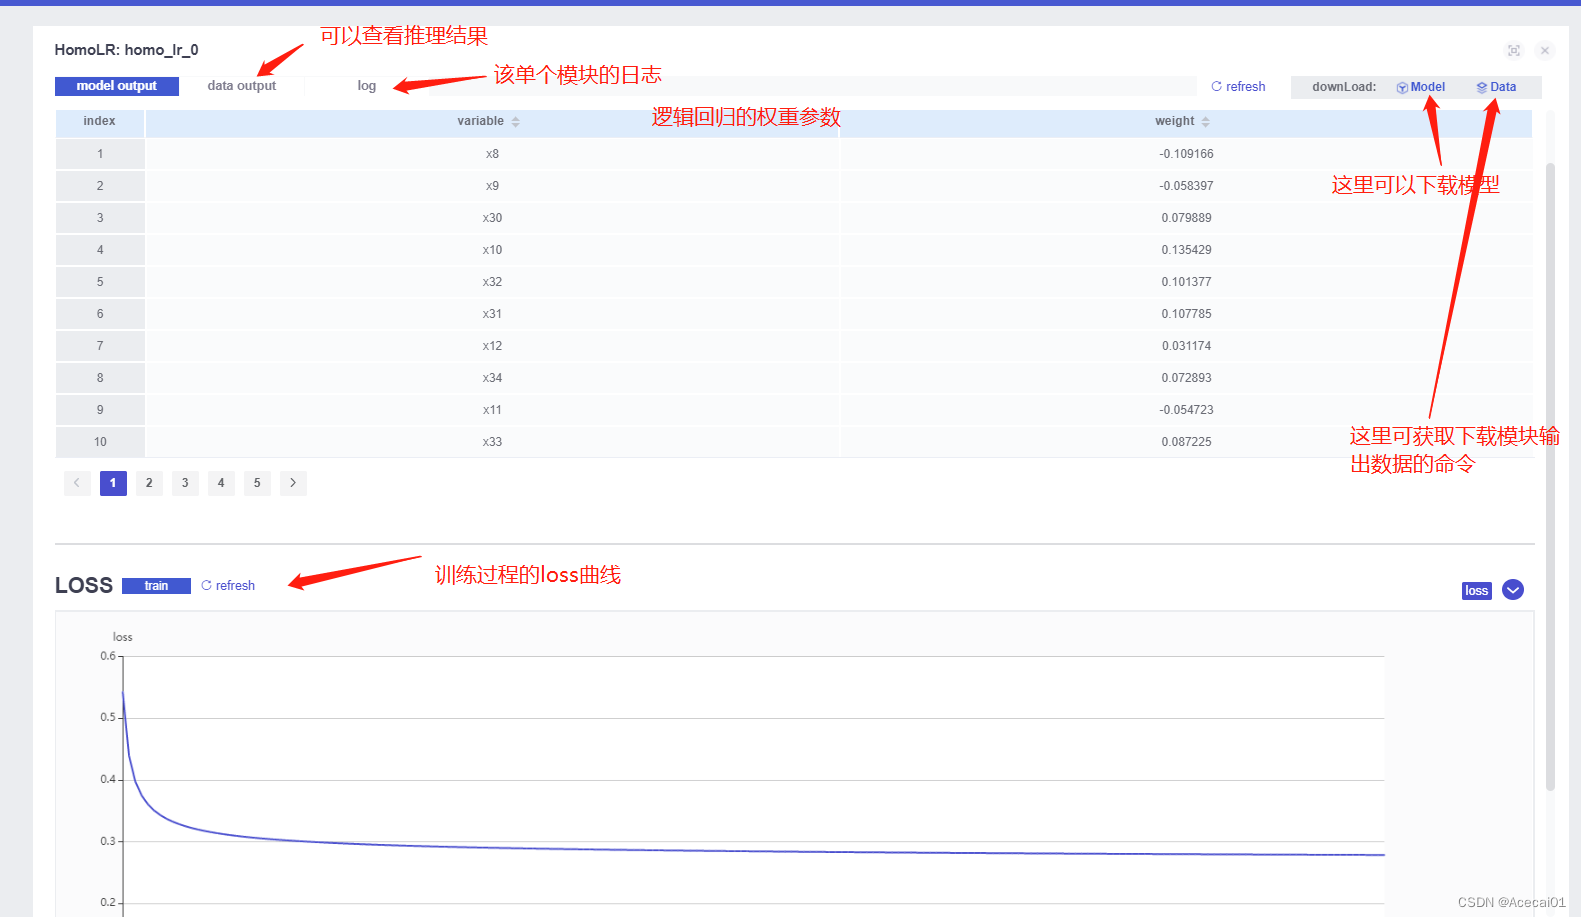Click weight value 0.079889

1186,218
